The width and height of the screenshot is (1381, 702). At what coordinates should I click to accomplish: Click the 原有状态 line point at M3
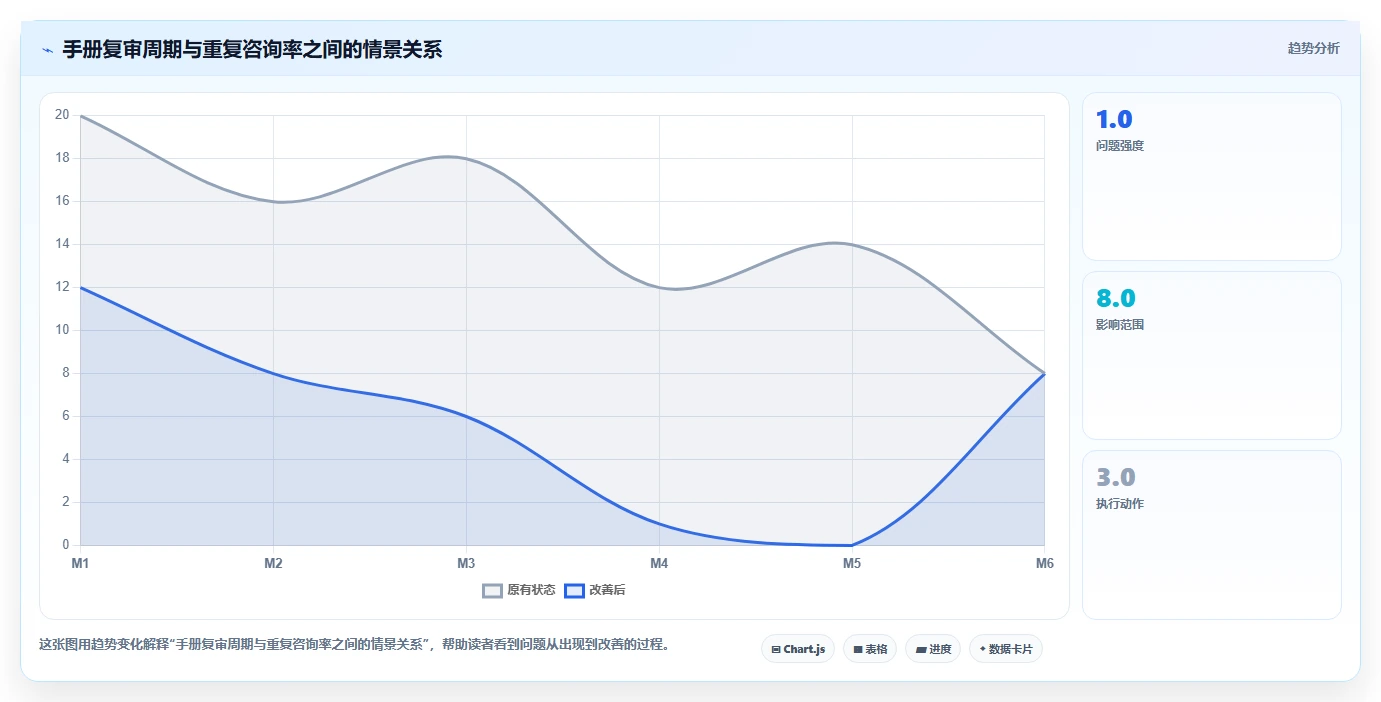pyautogui.click(x=466, y=158)
